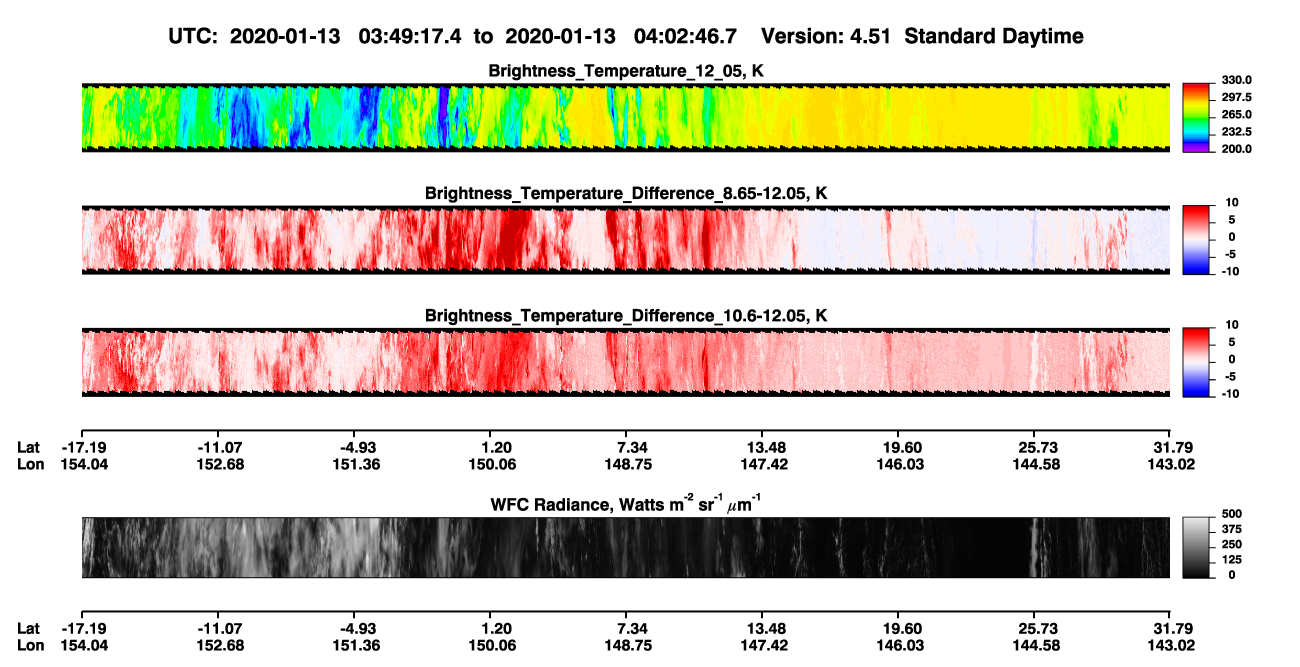
Task: Click longitude 143.02 on the bottom axis
Action: point(1172,645)
